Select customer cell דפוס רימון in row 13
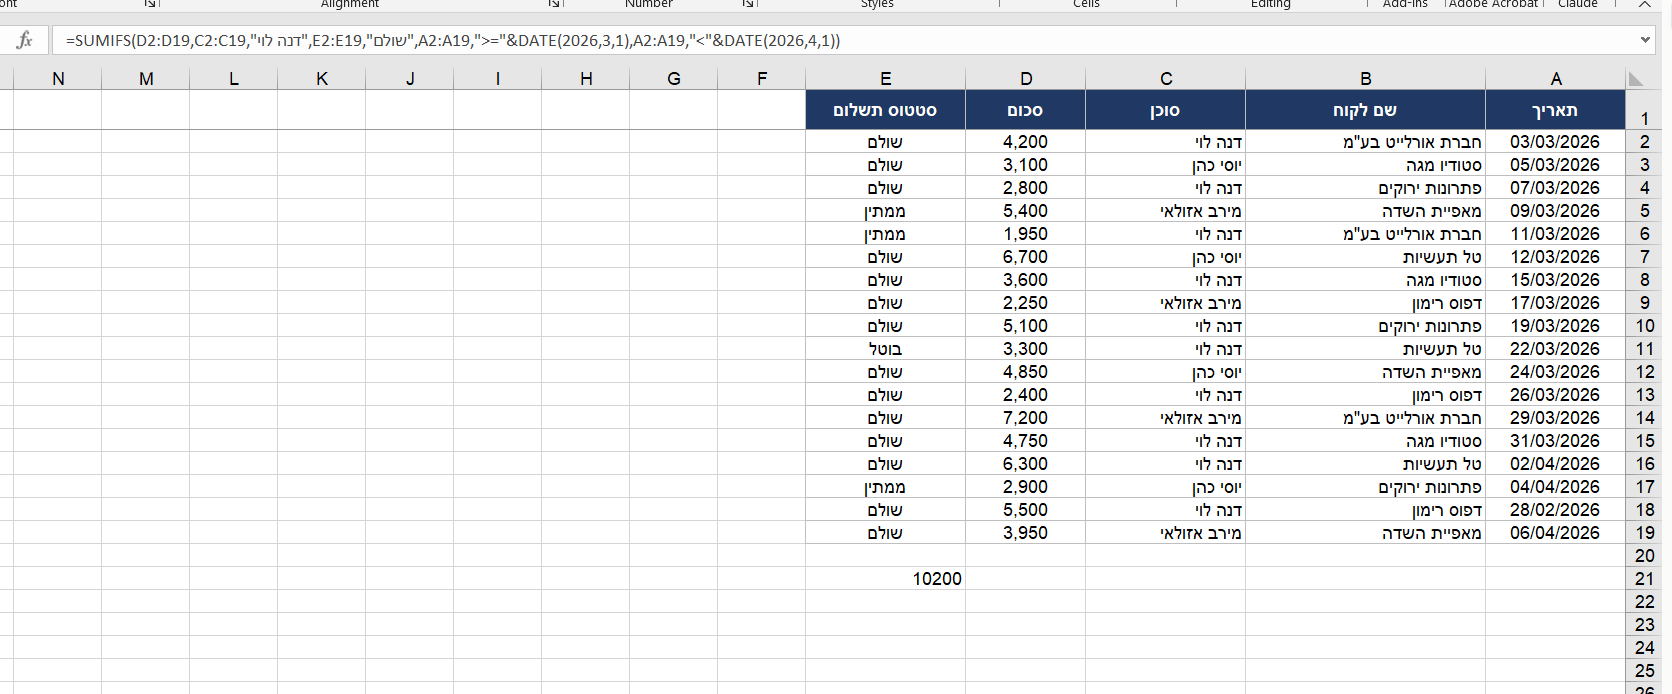Image resolution: width=1672 pixels, height=694 pixels. click(x=1366, y=395)
